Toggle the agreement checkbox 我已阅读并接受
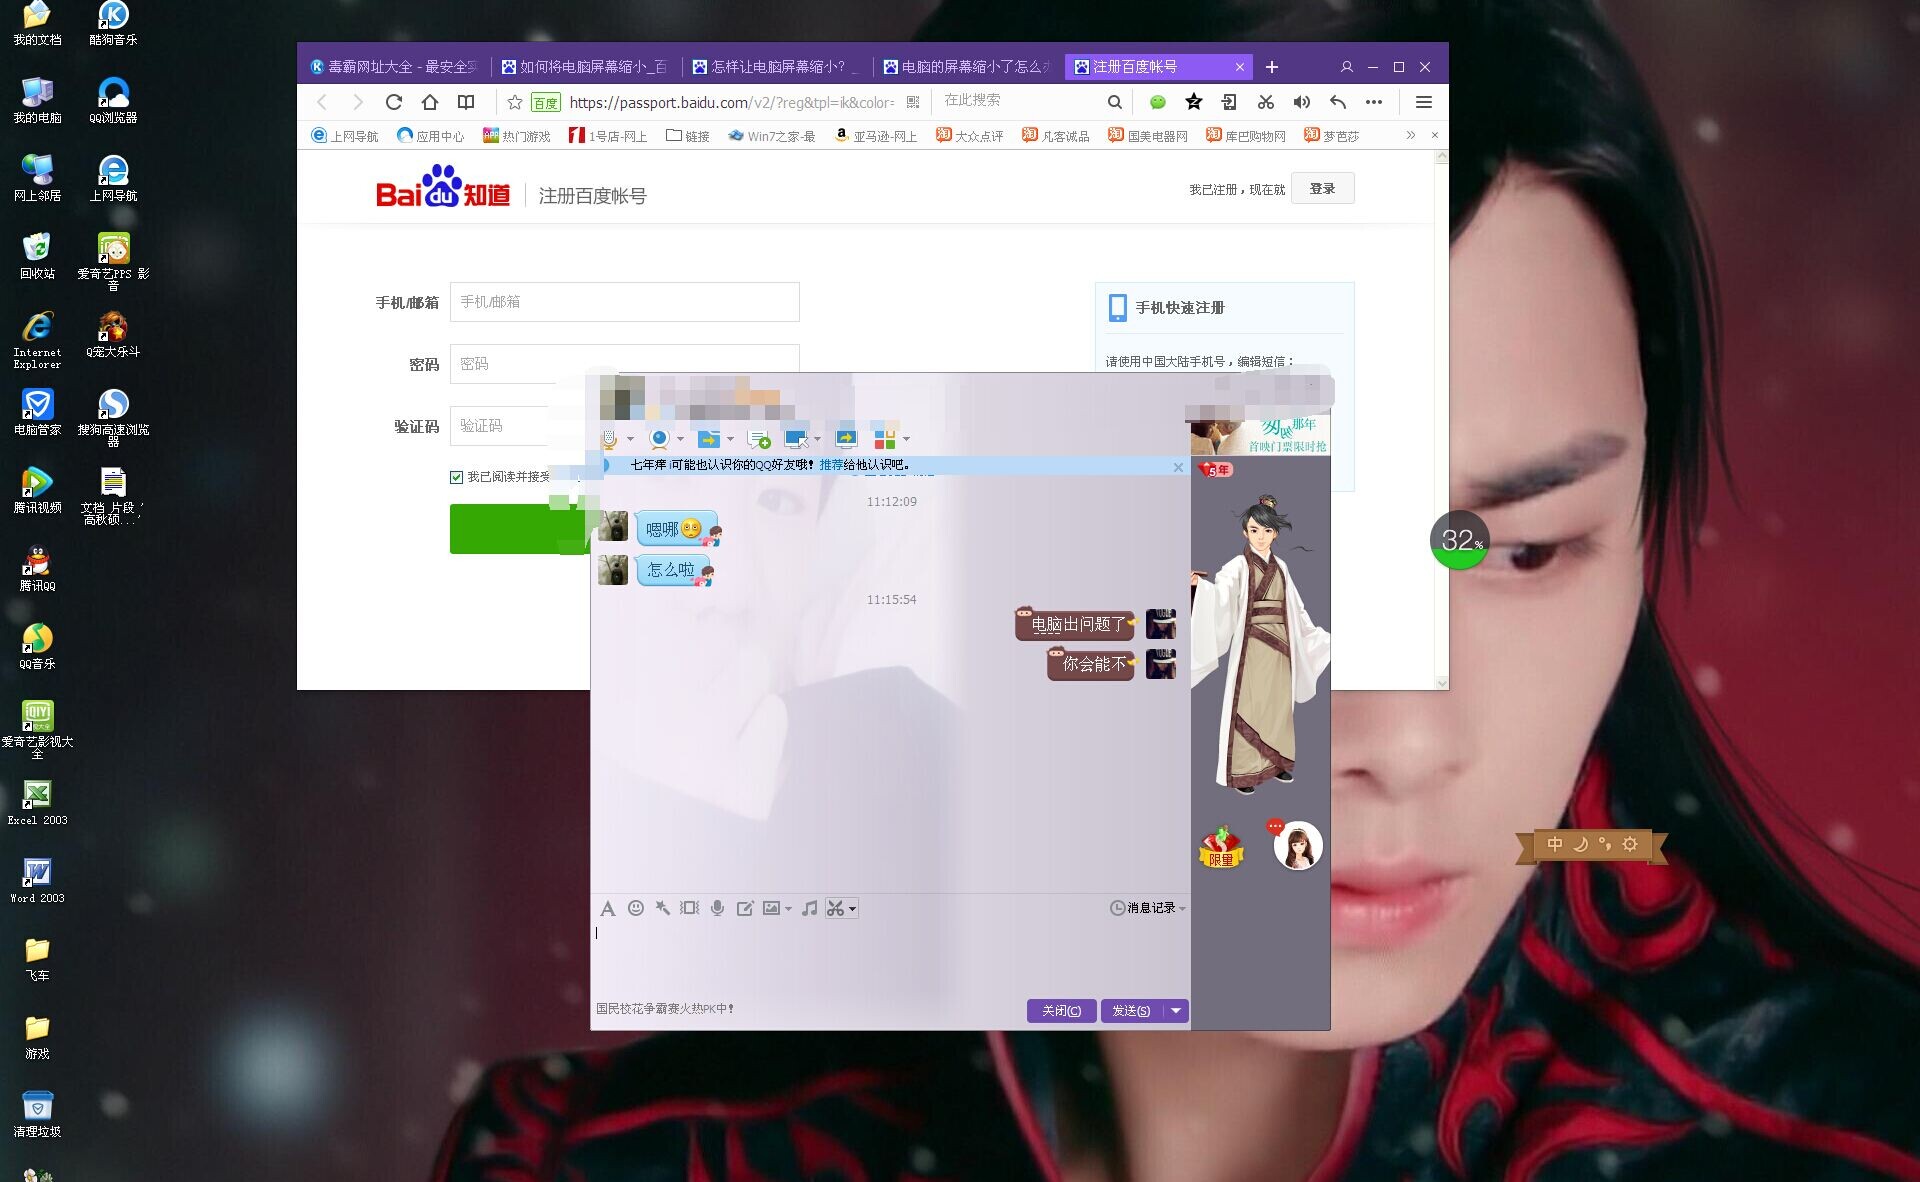The height and width of the screenshot is (1182, 1920). [456, 477]
